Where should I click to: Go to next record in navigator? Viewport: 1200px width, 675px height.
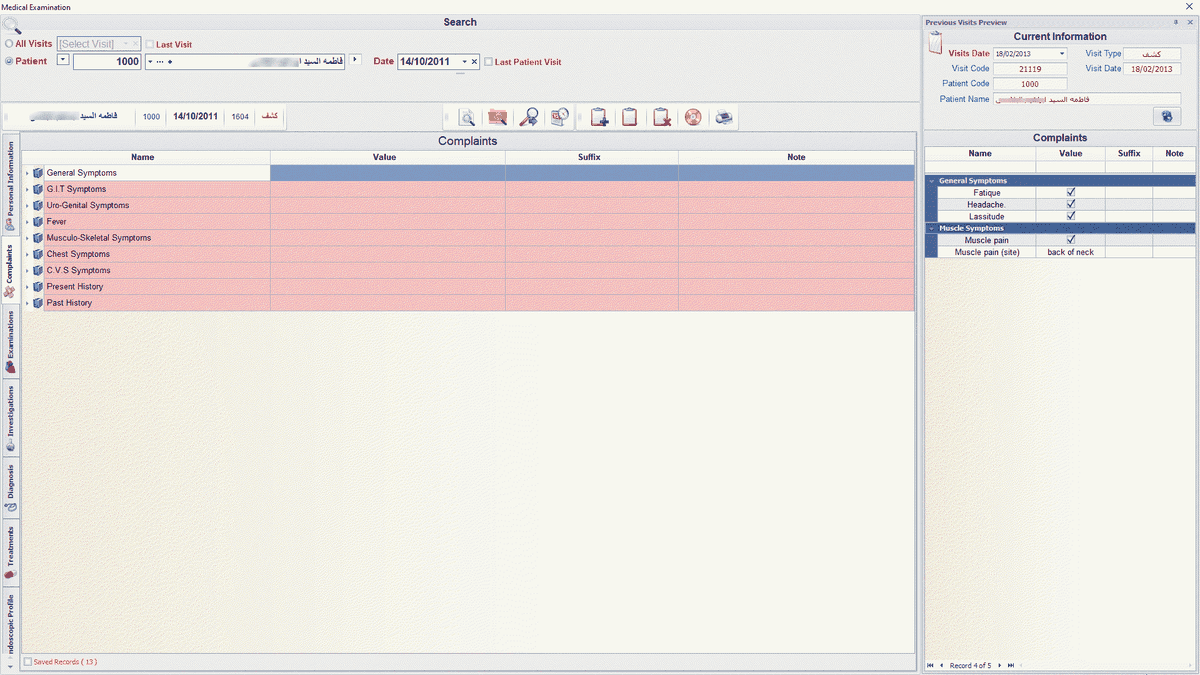coord(998,665)
